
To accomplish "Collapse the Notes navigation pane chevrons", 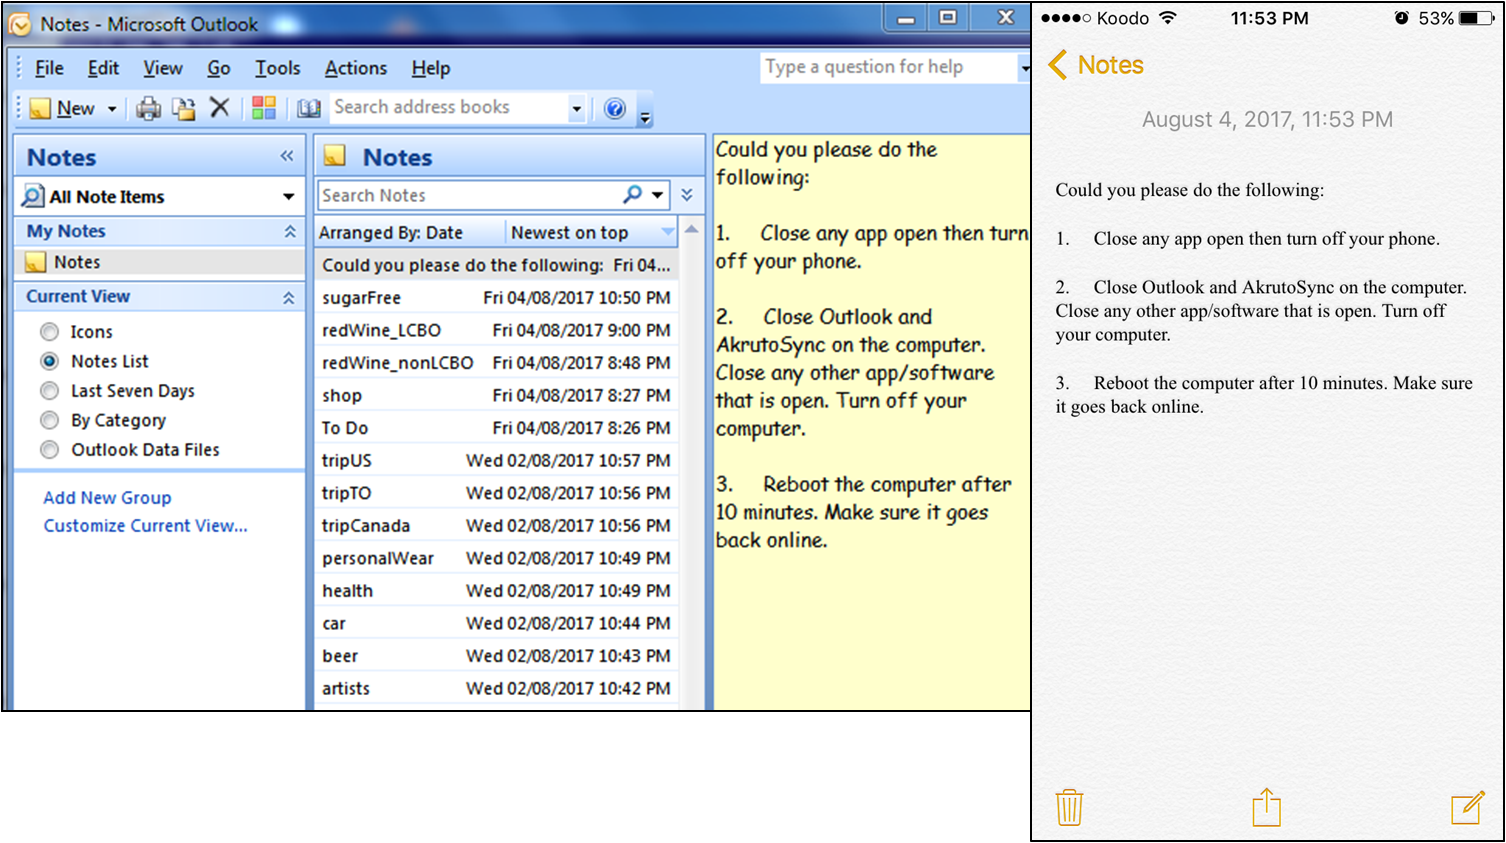I will 287,156.
